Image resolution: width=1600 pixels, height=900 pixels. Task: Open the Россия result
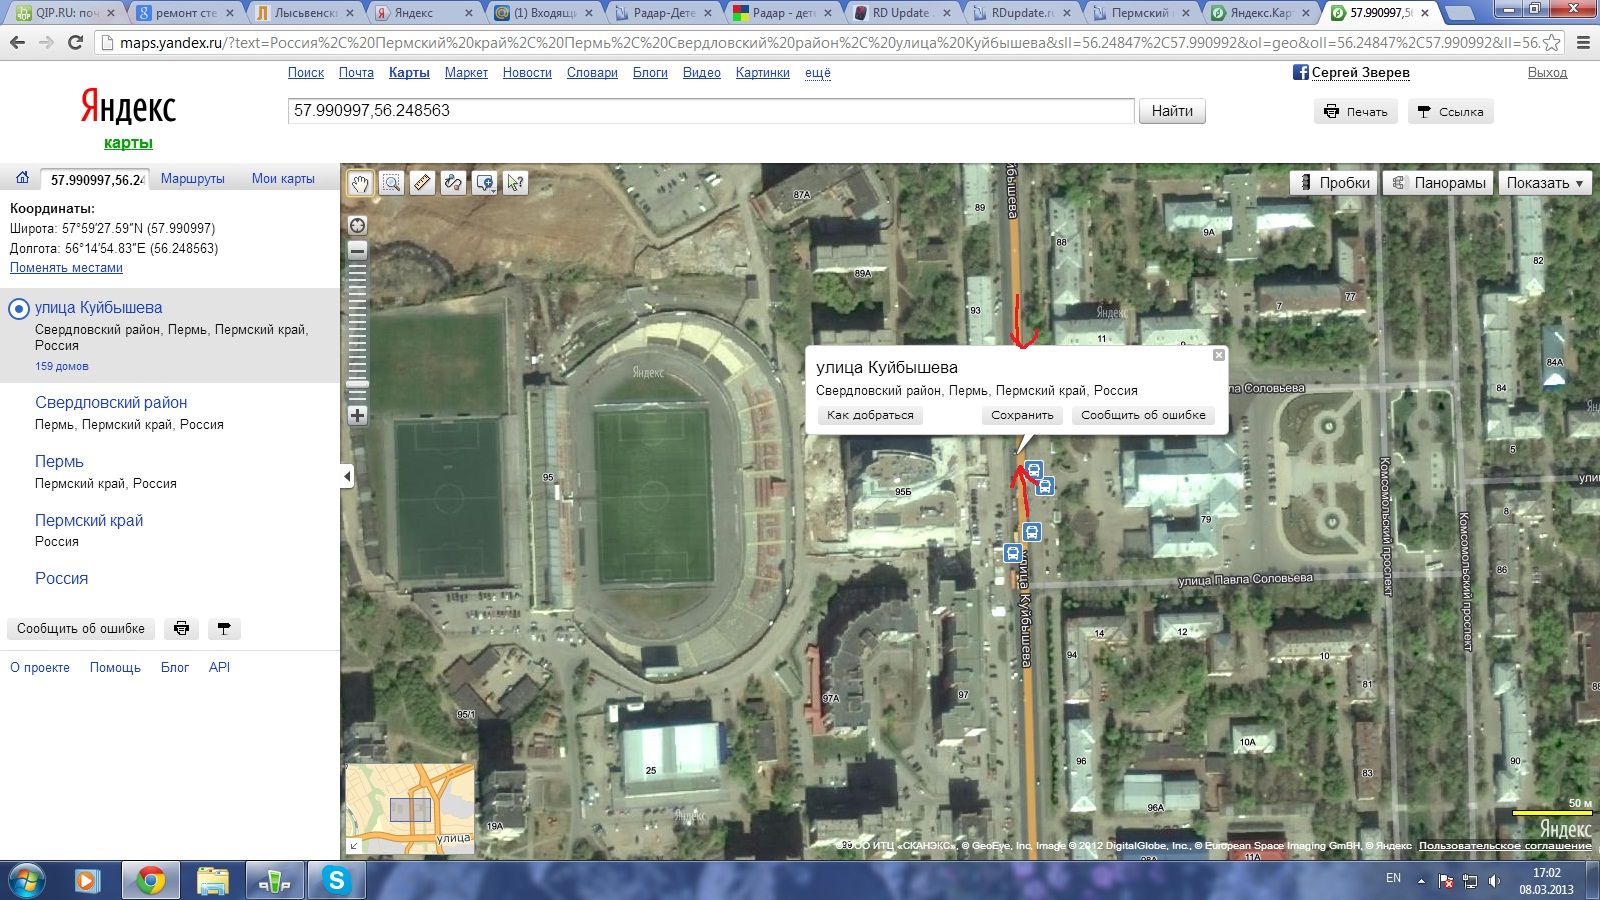(61, 579)
